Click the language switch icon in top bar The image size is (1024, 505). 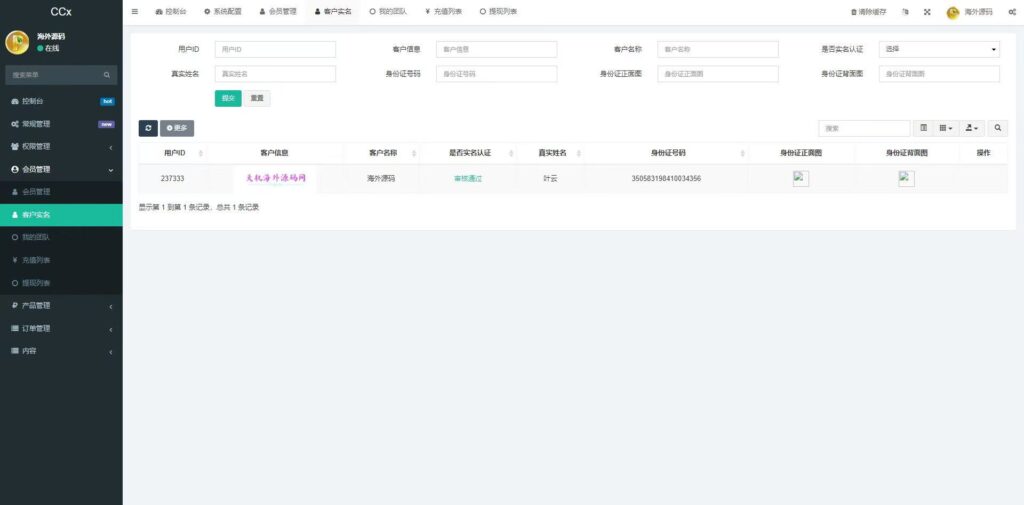coord(905,12)
